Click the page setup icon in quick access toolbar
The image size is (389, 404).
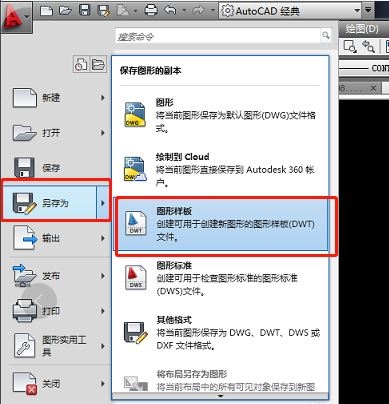tap(123, 11)
